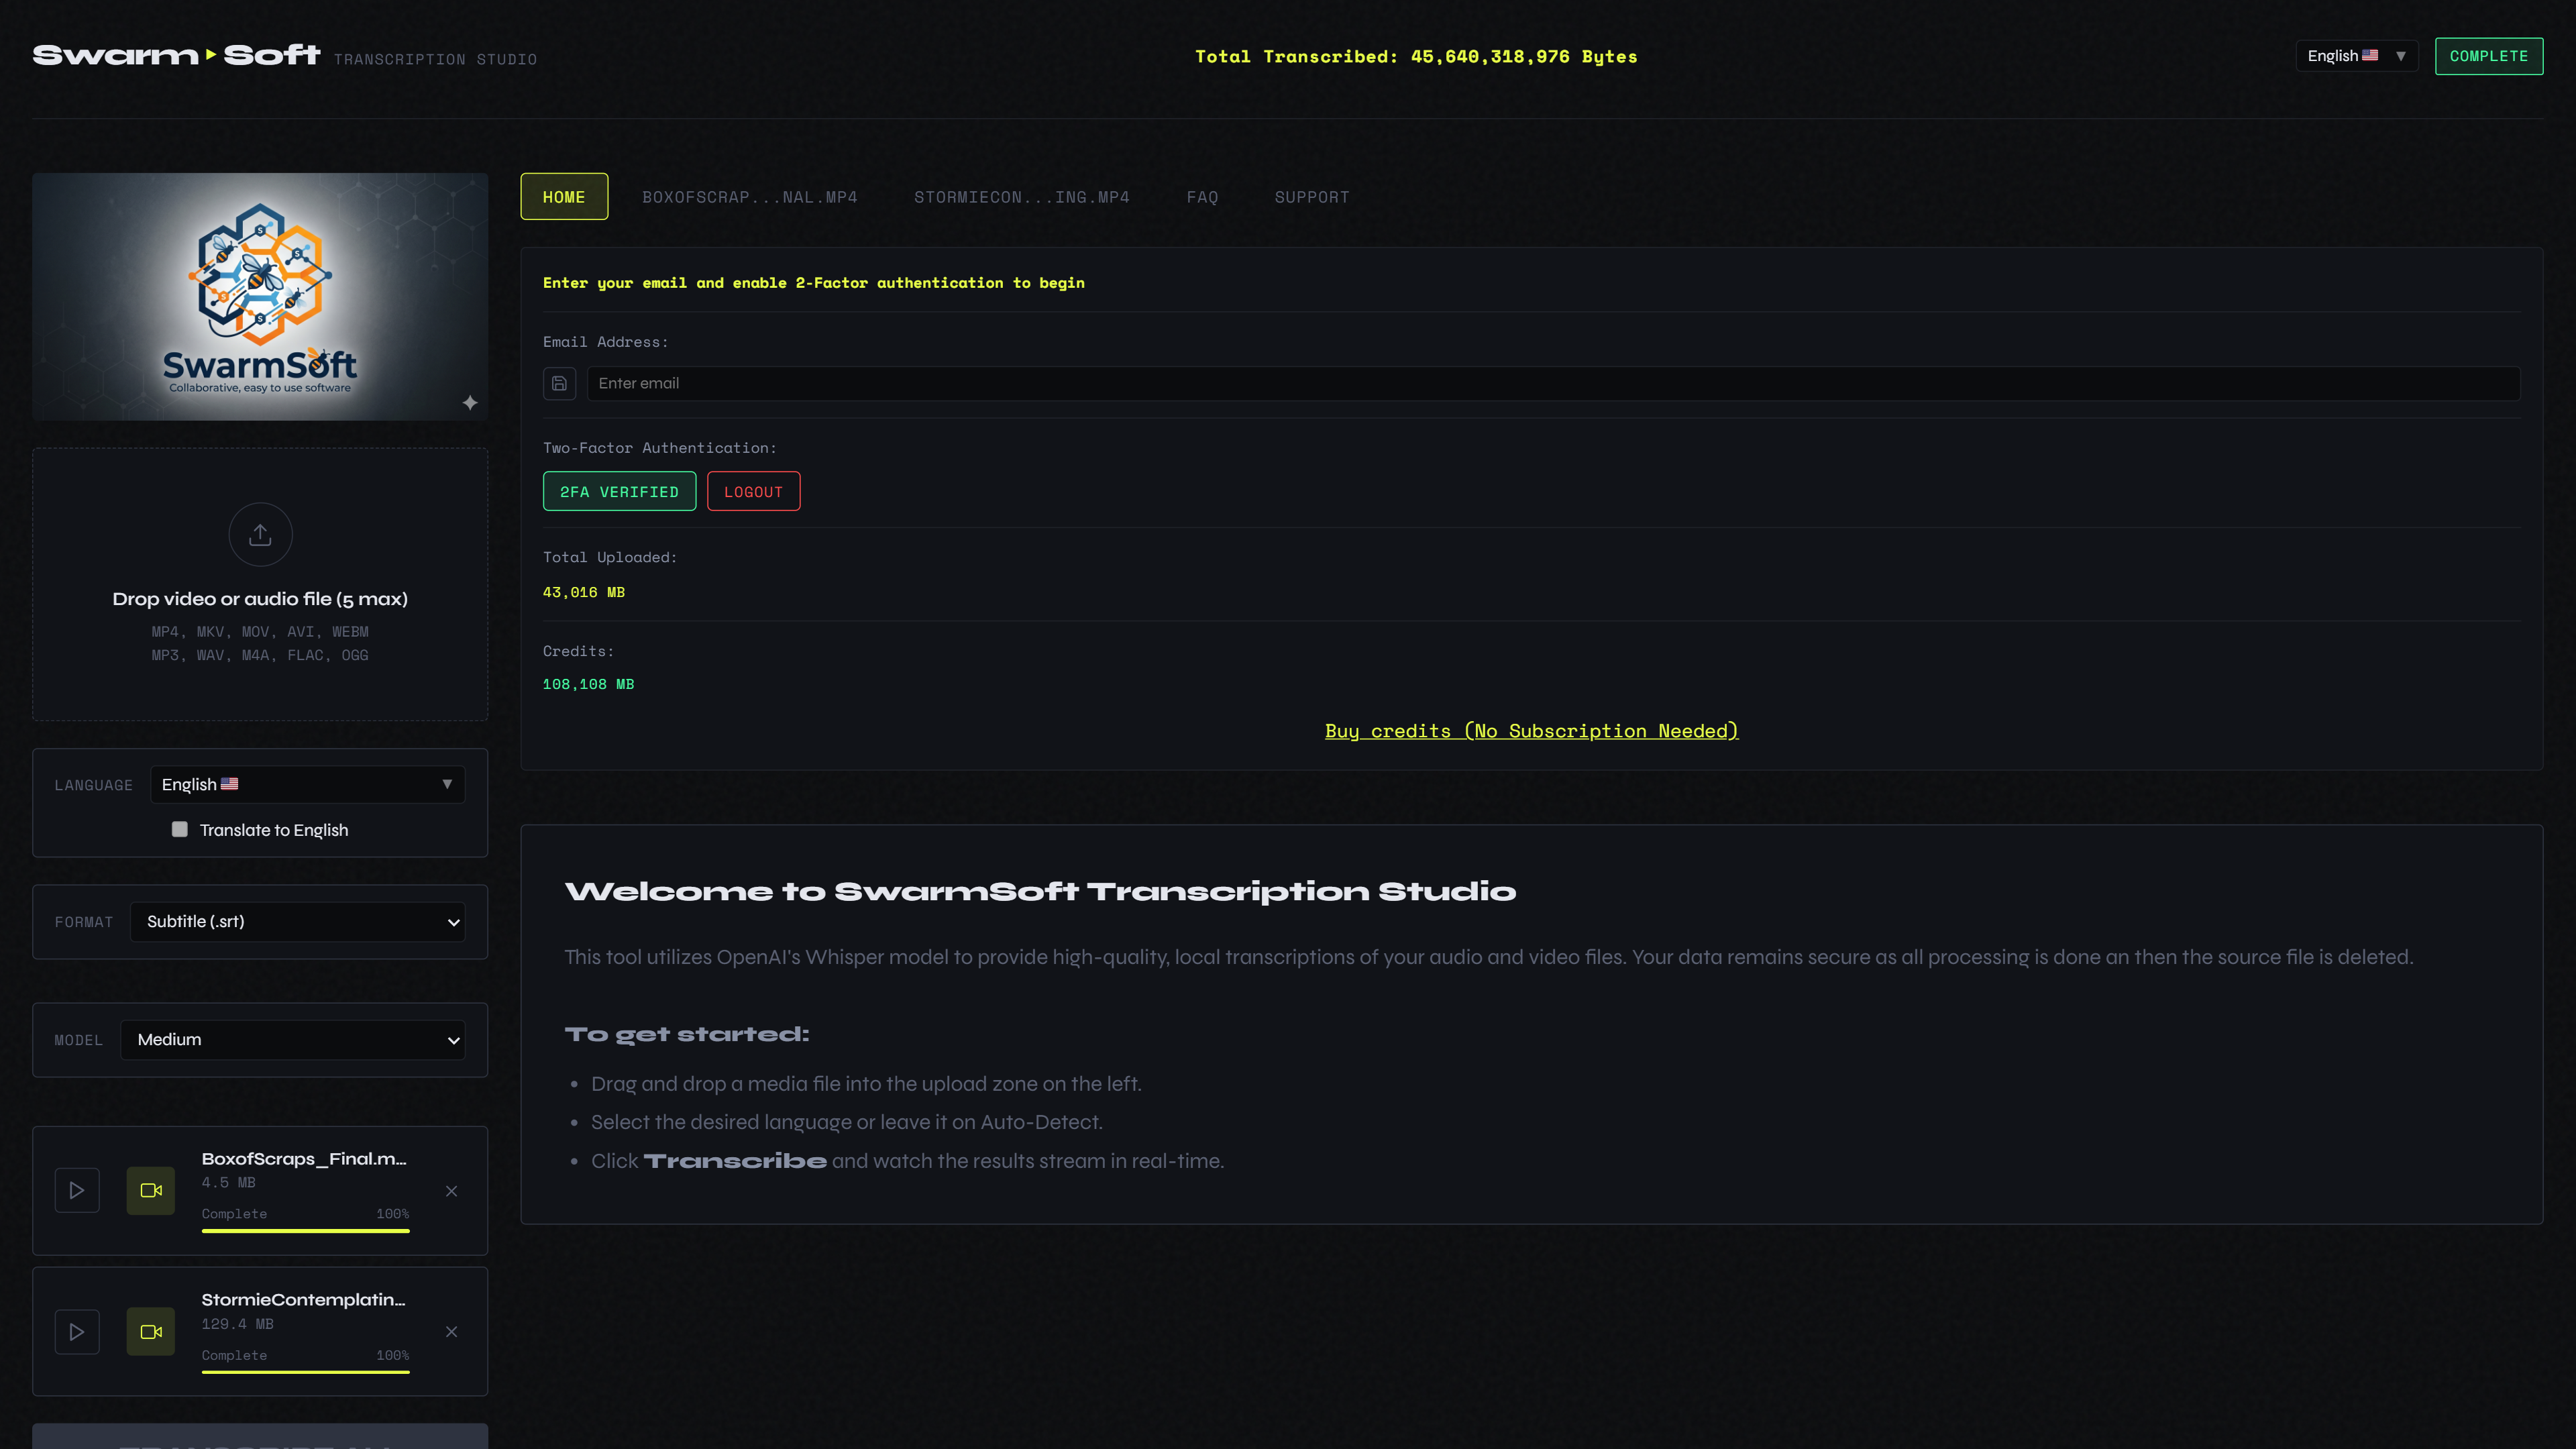This screenshot has width=2576, height=1449.
Task: Open the sidebar Language dropdown
Action: (x=307, y=784)
